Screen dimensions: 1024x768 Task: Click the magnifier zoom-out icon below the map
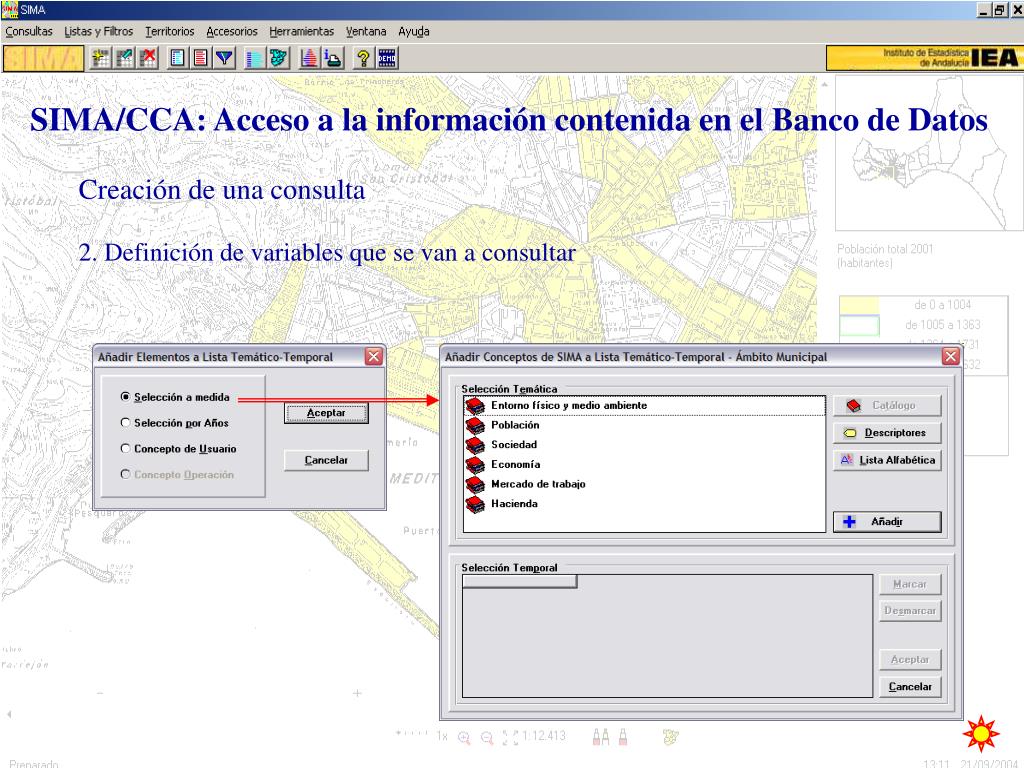coord(487,737)
